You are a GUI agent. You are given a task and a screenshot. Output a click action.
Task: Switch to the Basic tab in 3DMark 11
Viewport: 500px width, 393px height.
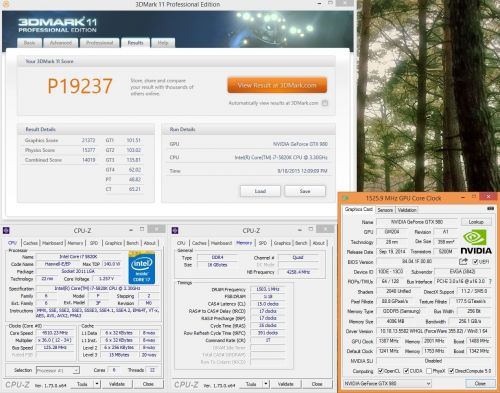click(x=29, y=43)
